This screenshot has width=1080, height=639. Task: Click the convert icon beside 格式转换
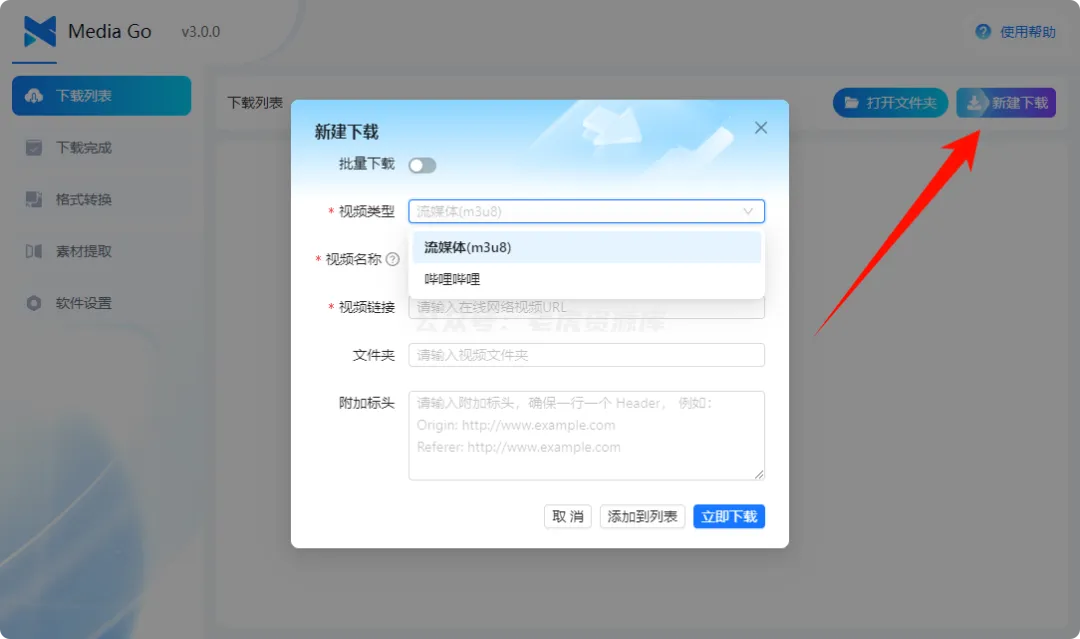pyautogui.click(x=34, y=199)
